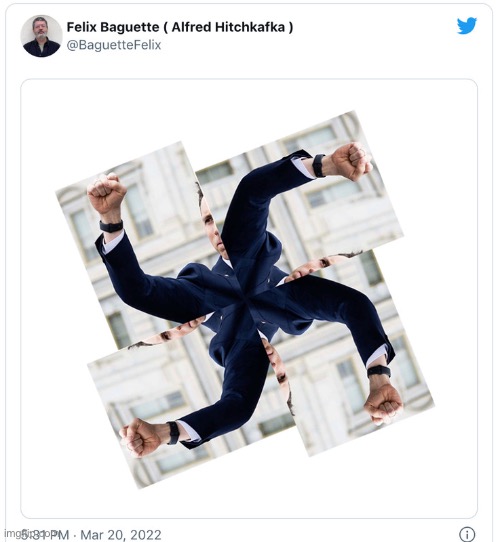Click the tweet's posted time text
Image resolution: width=500 pixels, height=542 pixels.
click(46, 535)
